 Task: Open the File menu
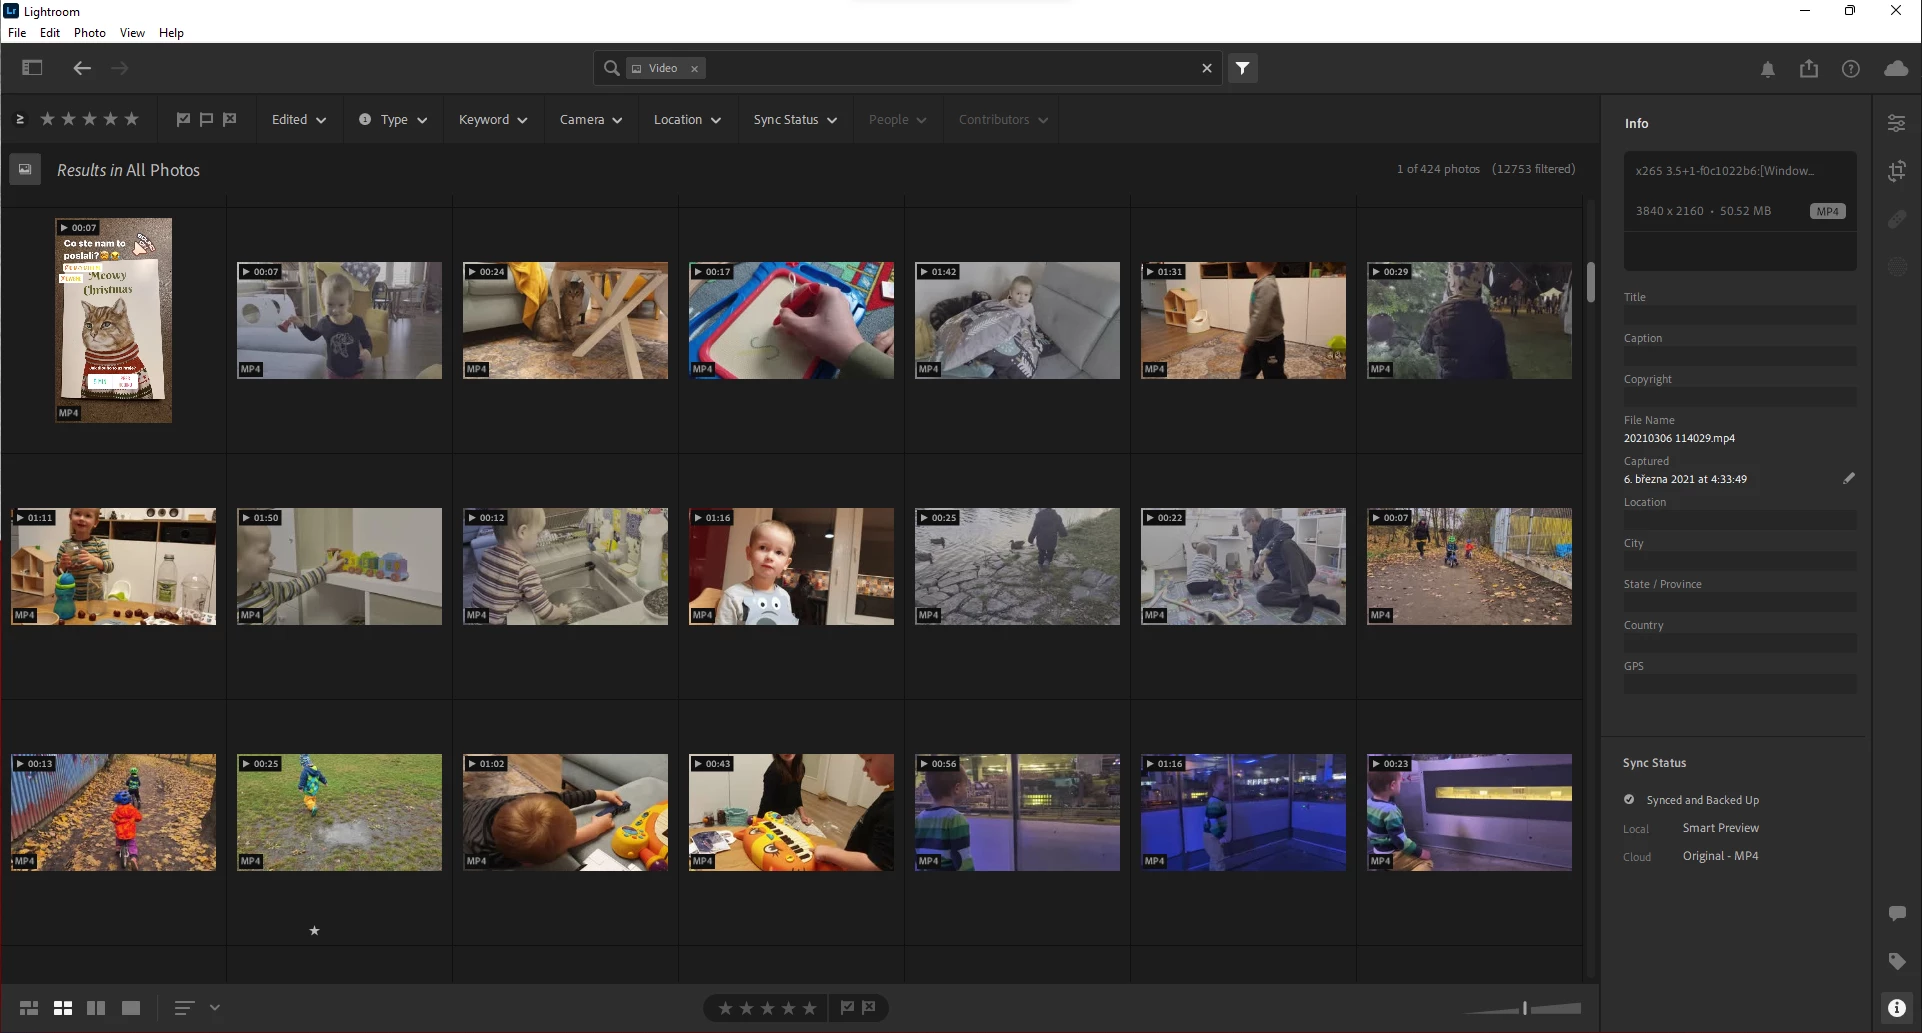17,33
